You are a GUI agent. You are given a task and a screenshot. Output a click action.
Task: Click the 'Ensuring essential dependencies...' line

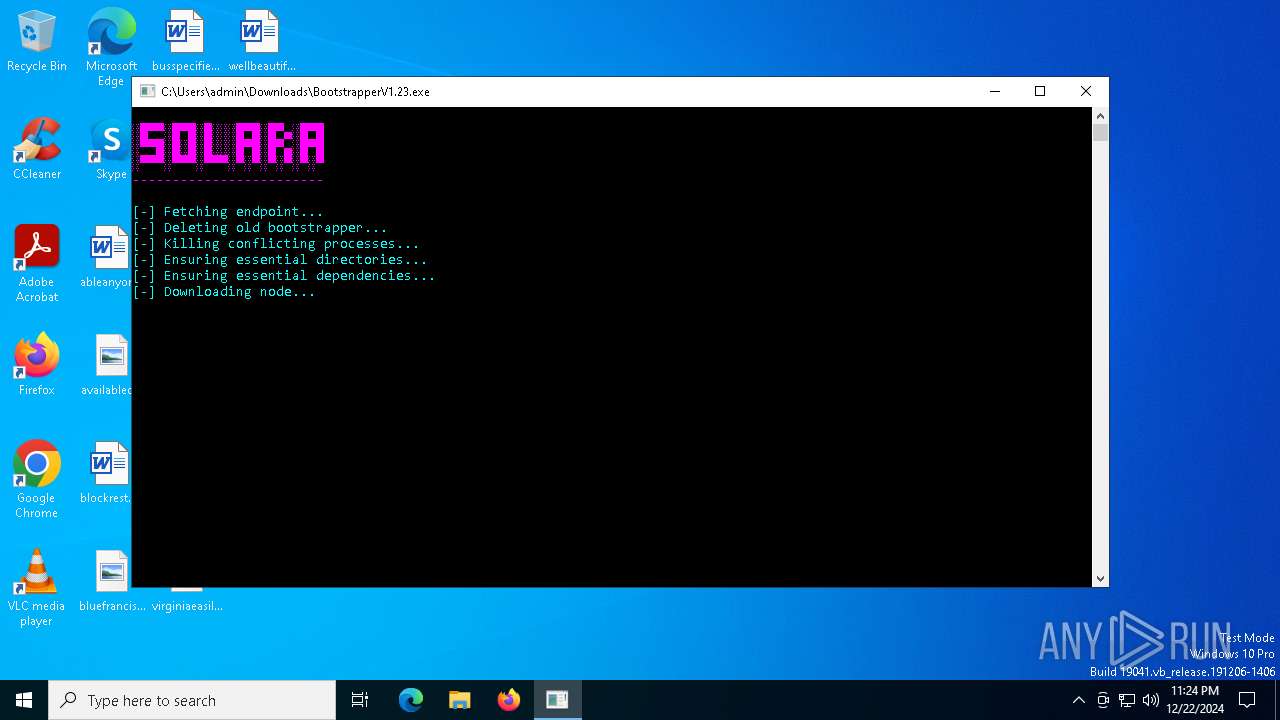[x=284, y=276]
